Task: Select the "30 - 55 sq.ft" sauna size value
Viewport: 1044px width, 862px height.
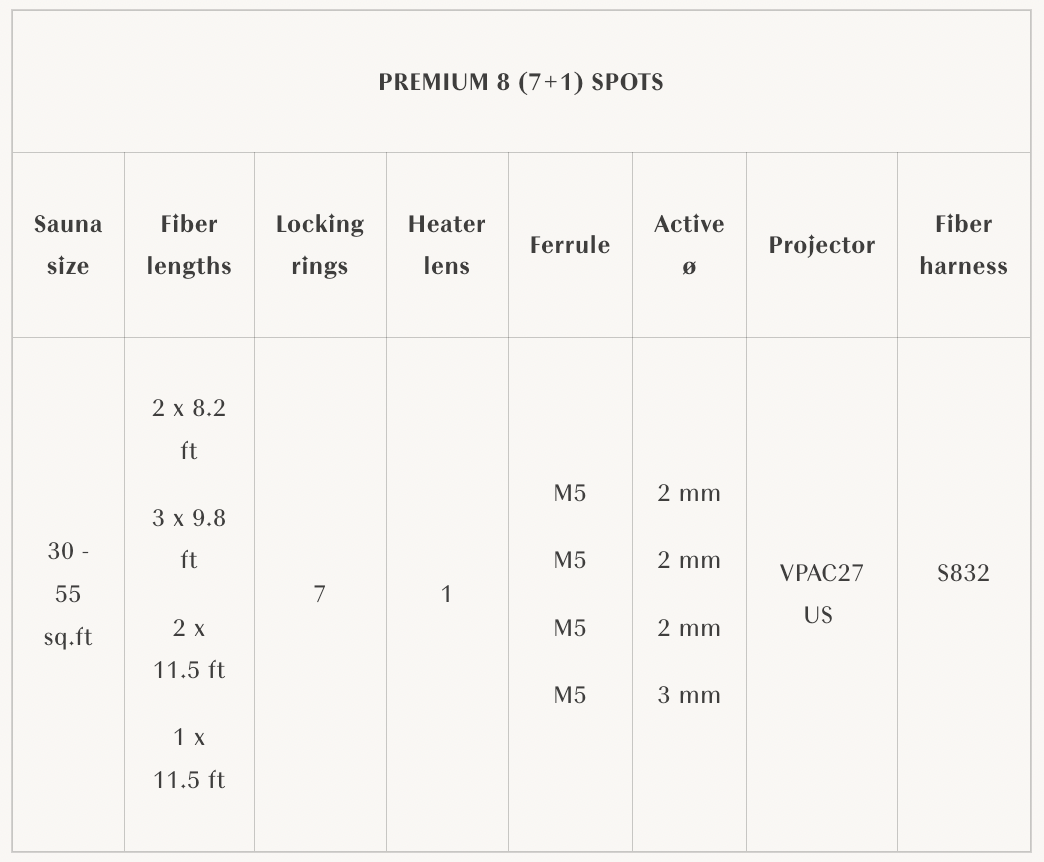Action: point(68,594)
